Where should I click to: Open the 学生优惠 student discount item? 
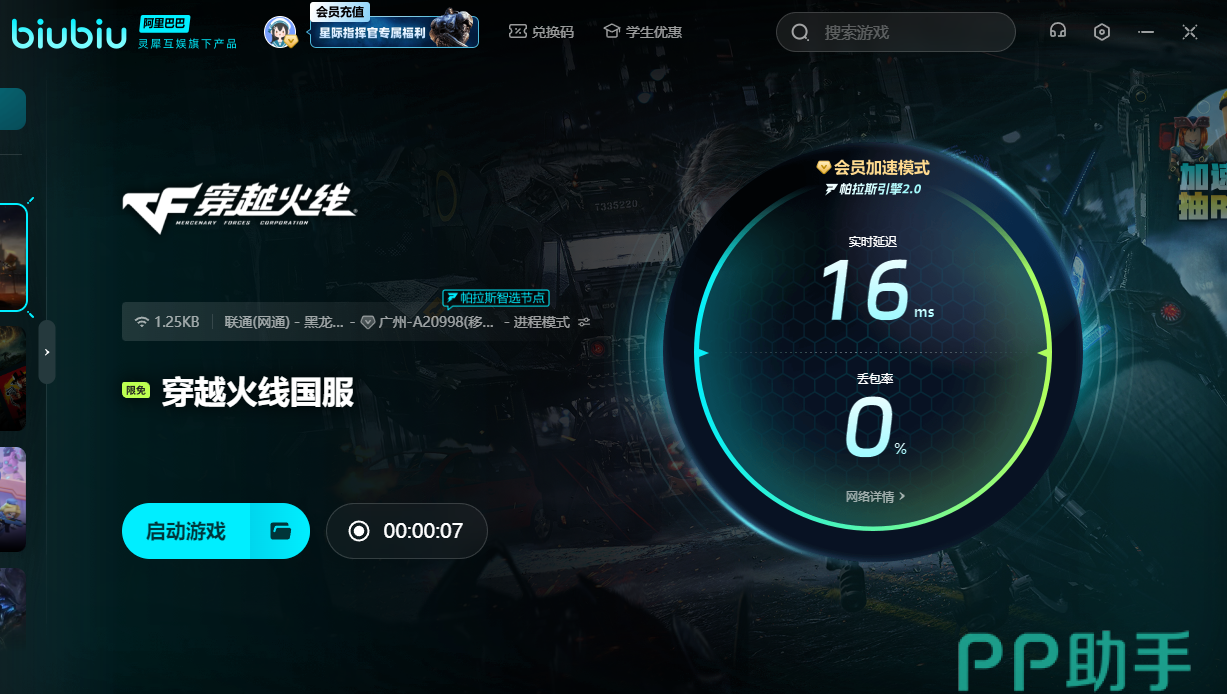pos(643,32)
